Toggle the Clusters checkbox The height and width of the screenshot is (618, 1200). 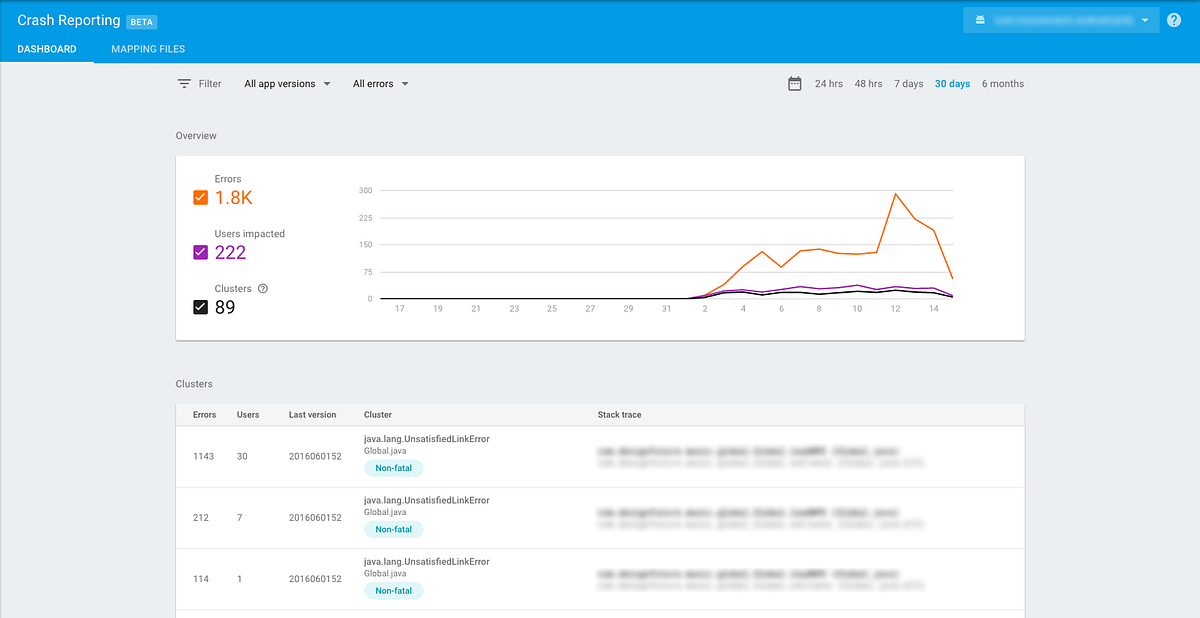pos(200,307)
